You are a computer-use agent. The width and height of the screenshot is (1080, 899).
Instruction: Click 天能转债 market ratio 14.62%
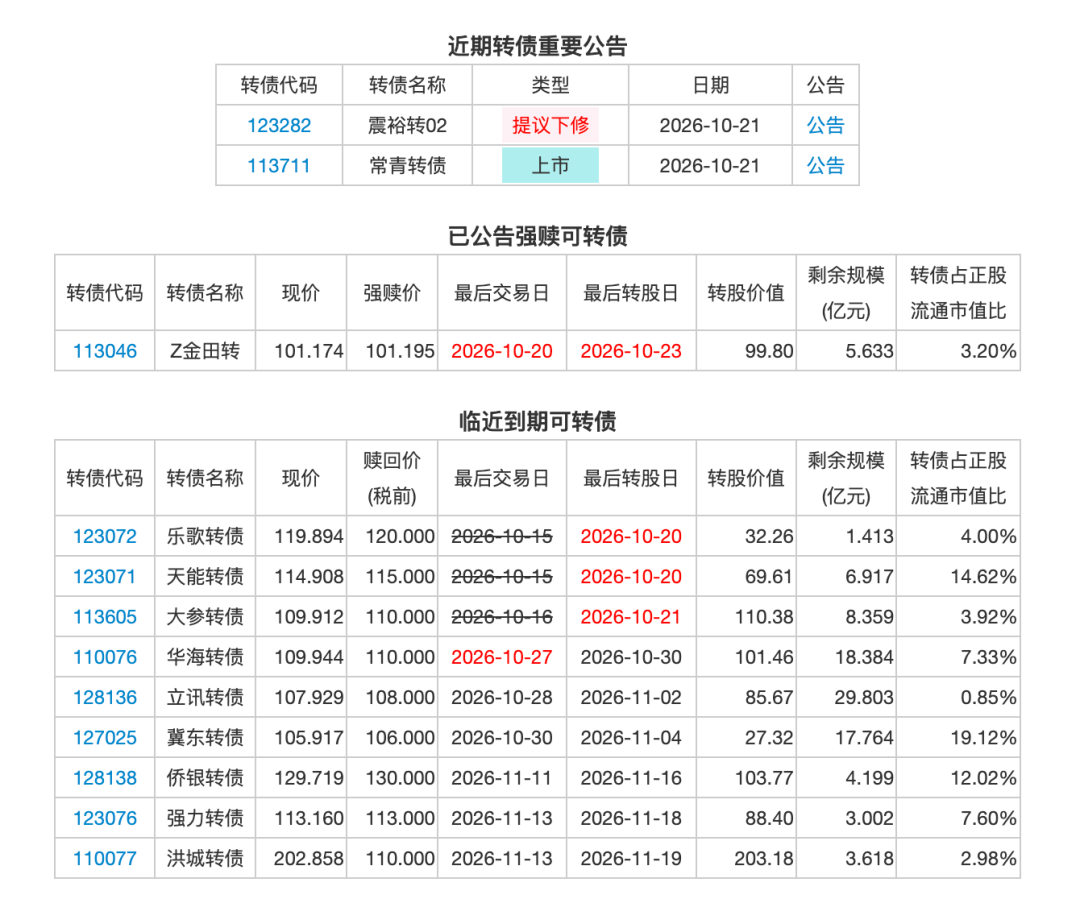pyautogui.click(x=984, y=577)
